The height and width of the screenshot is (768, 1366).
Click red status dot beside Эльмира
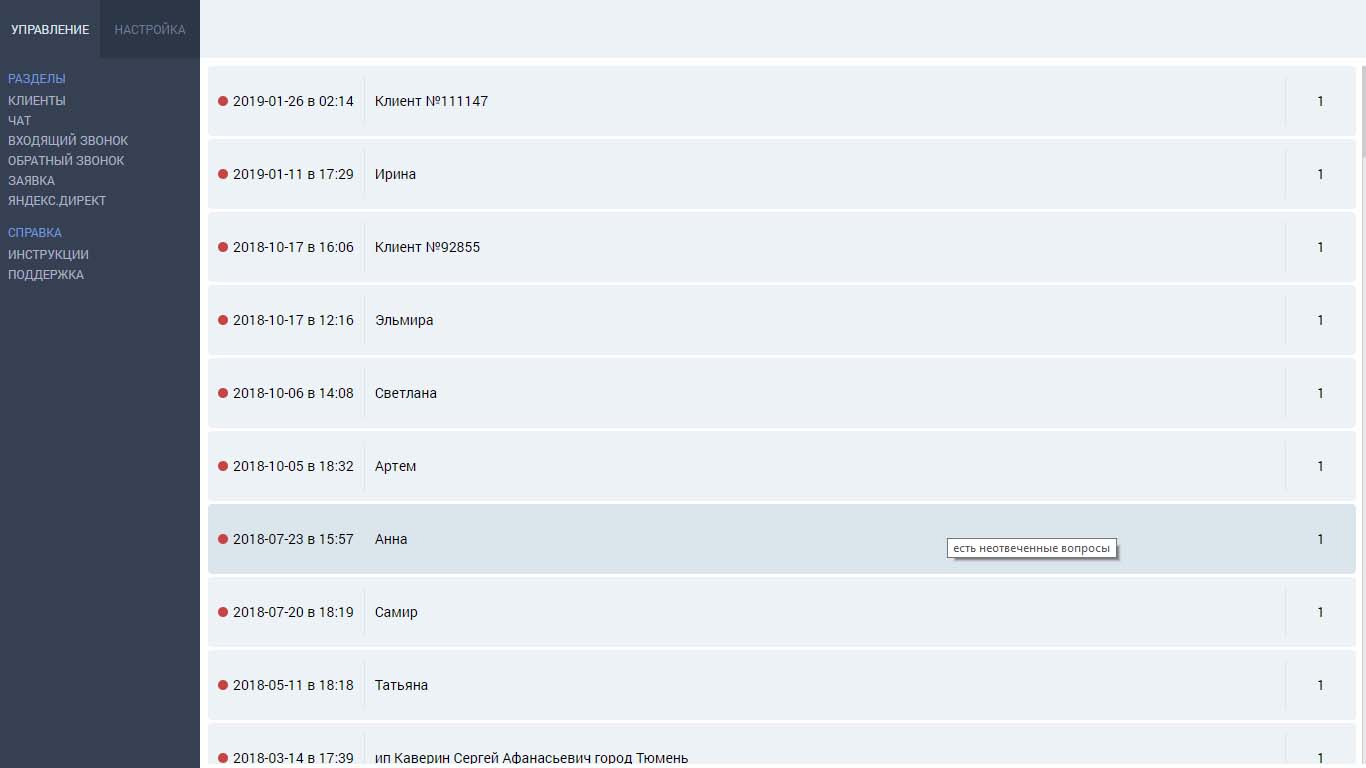pyautogui.click(x=223, y=320)
